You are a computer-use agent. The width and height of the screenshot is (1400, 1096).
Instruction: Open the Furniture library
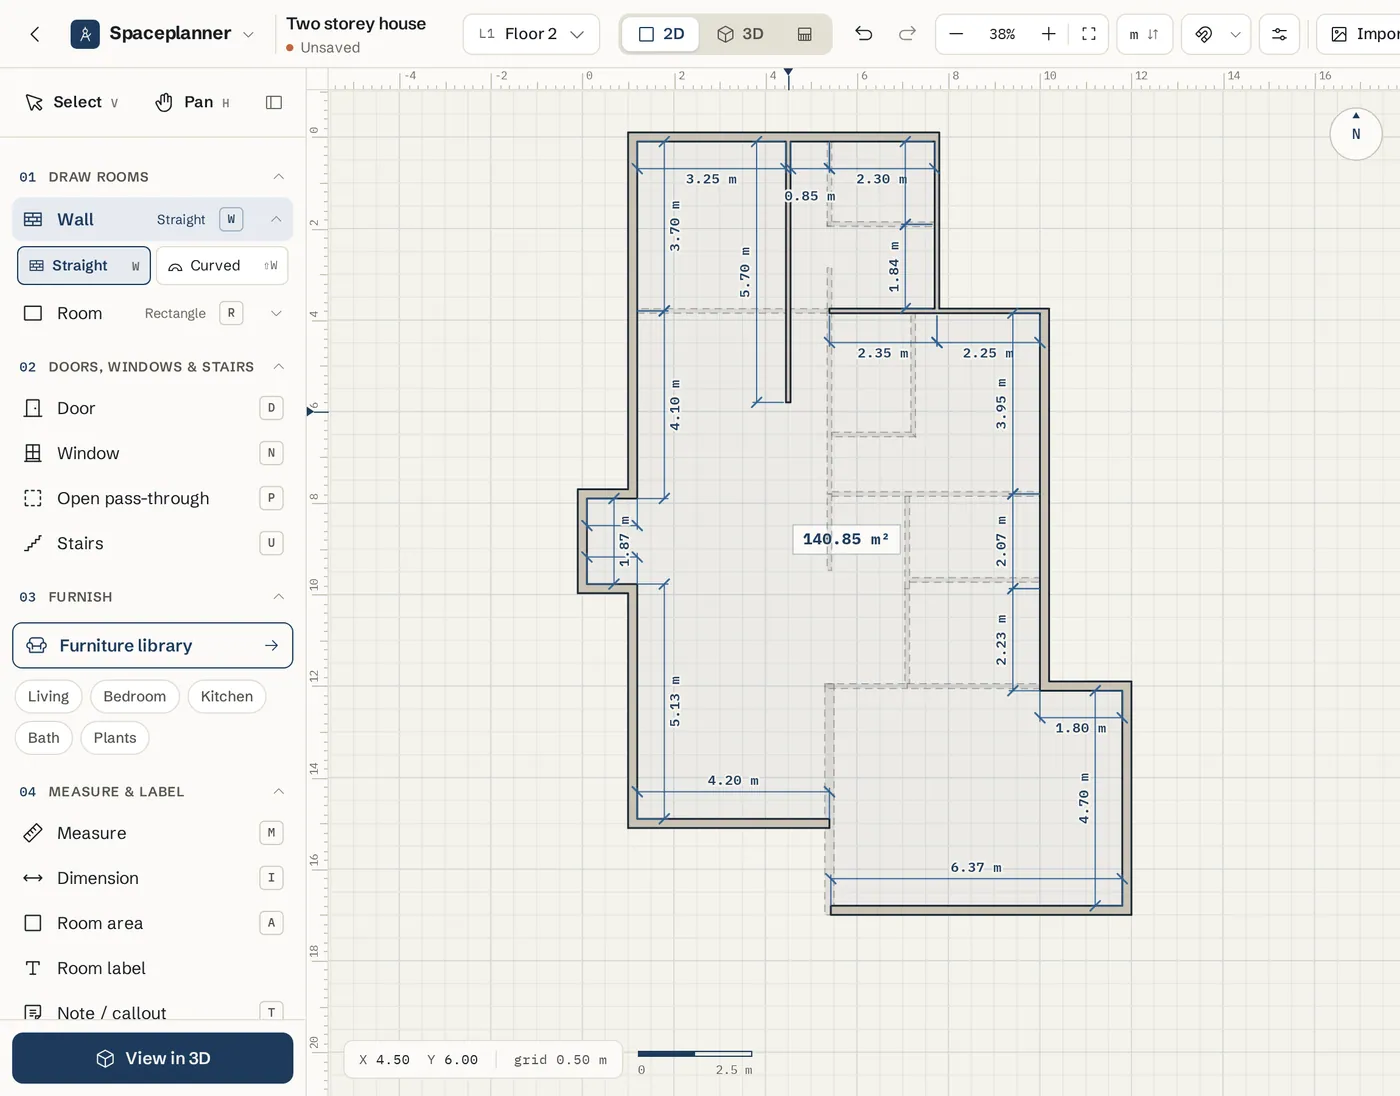pos(153,646)
